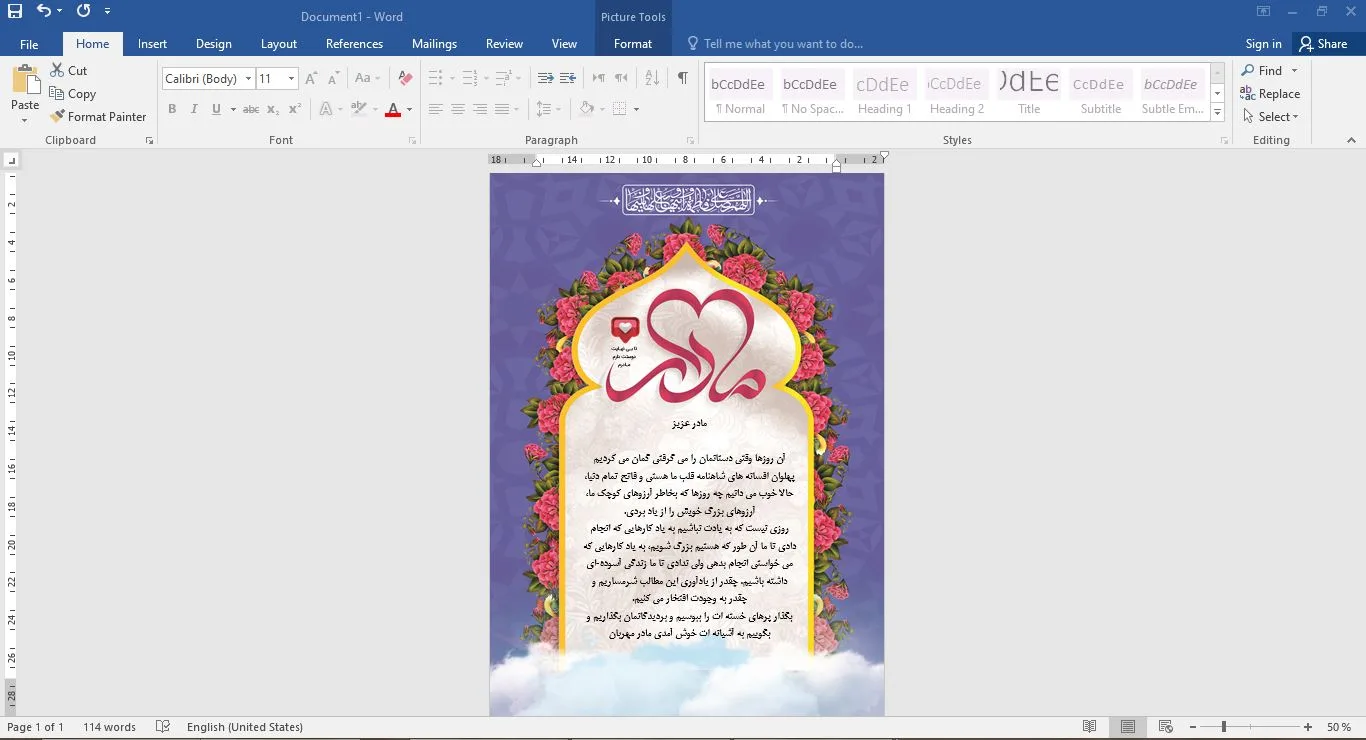Viewport: 1366px width, 740px height.
Task: Click the Strikethrough icon
Action: coord(250,109)
